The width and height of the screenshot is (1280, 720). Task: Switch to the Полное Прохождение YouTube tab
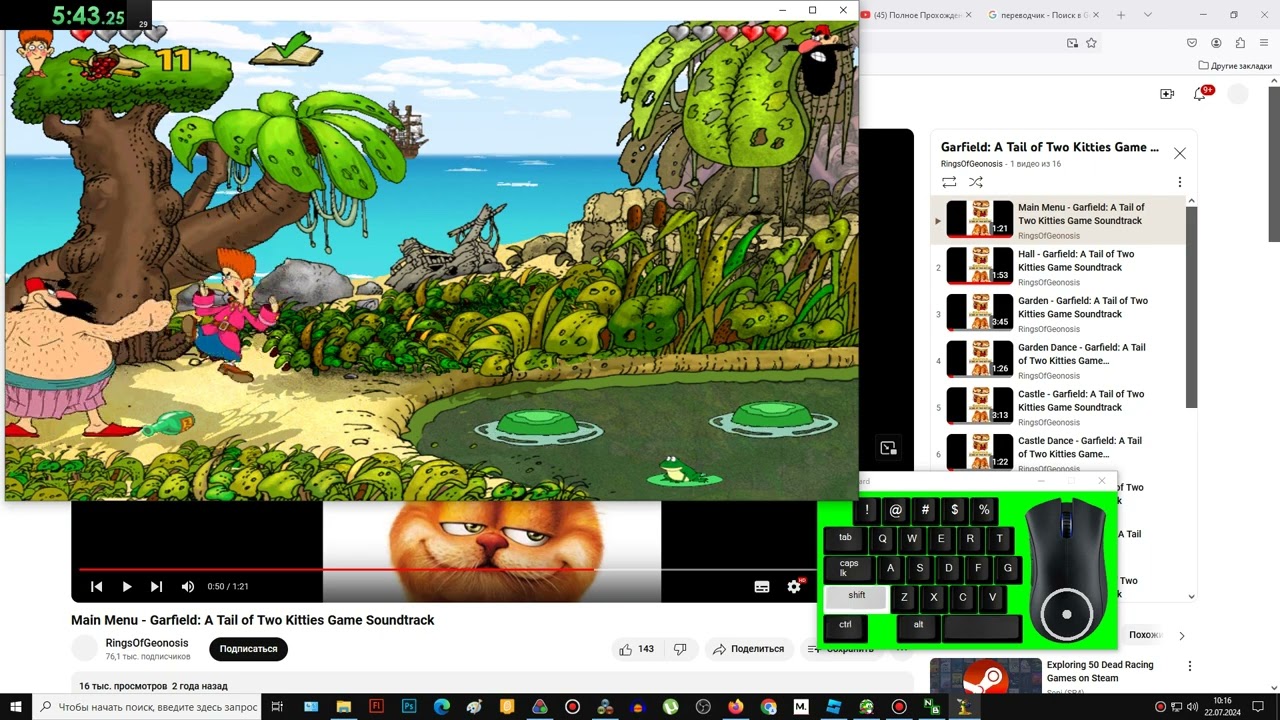pos(917,15)
